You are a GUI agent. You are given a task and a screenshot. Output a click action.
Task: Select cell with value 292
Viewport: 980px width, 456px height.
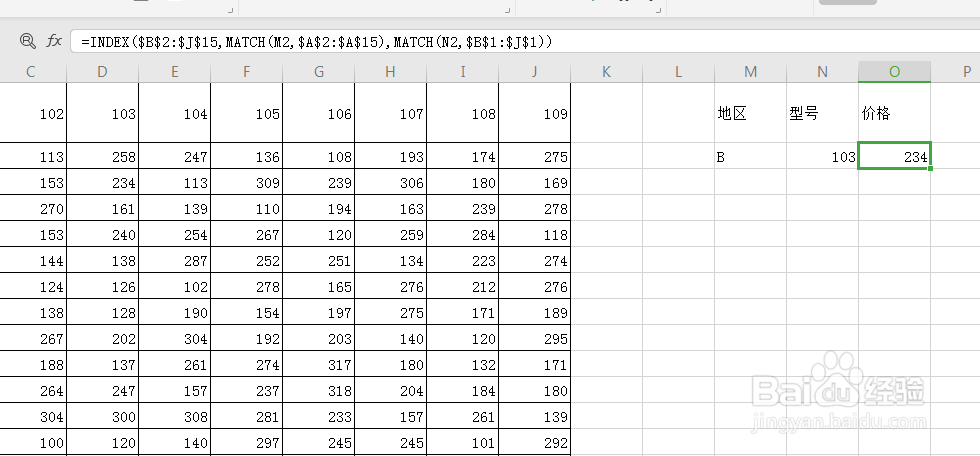click(x=534, y=442)
